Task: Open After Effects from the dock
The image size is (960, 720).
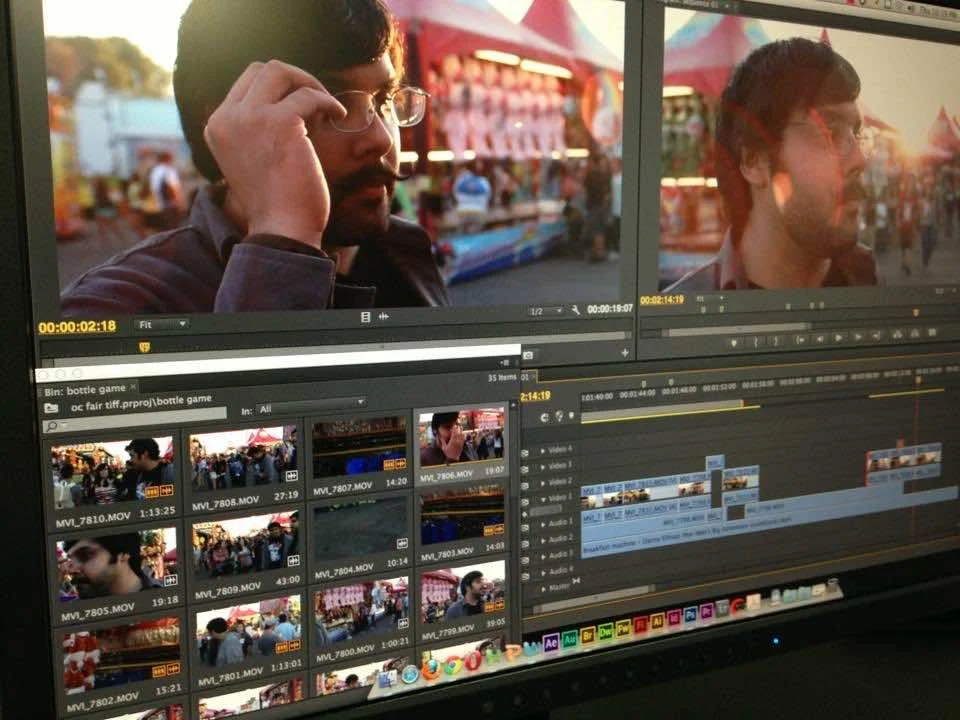Action: [x=551, y=643]
